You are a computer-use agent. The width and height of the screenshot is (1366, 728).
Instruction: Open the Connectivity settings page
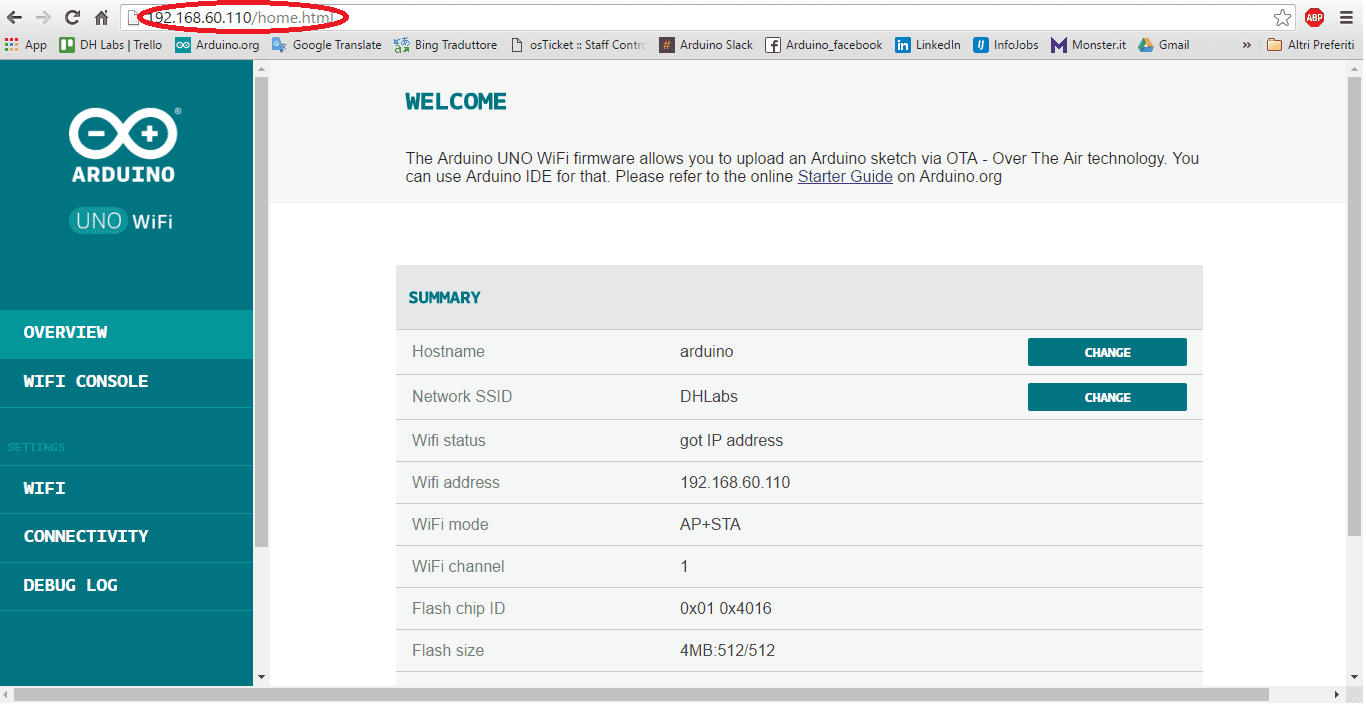point(86,537)
